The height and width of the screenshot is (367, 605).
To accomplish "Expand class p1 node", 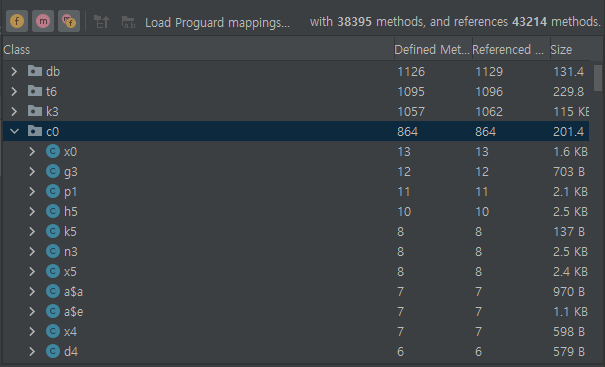I will point(32,191).
